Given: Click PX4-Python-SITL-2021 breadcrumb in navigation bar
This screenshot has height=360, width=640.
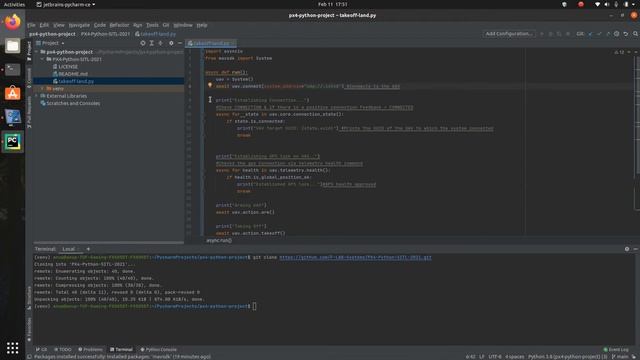Looking at the screenshot, I should tap(105, 34).
